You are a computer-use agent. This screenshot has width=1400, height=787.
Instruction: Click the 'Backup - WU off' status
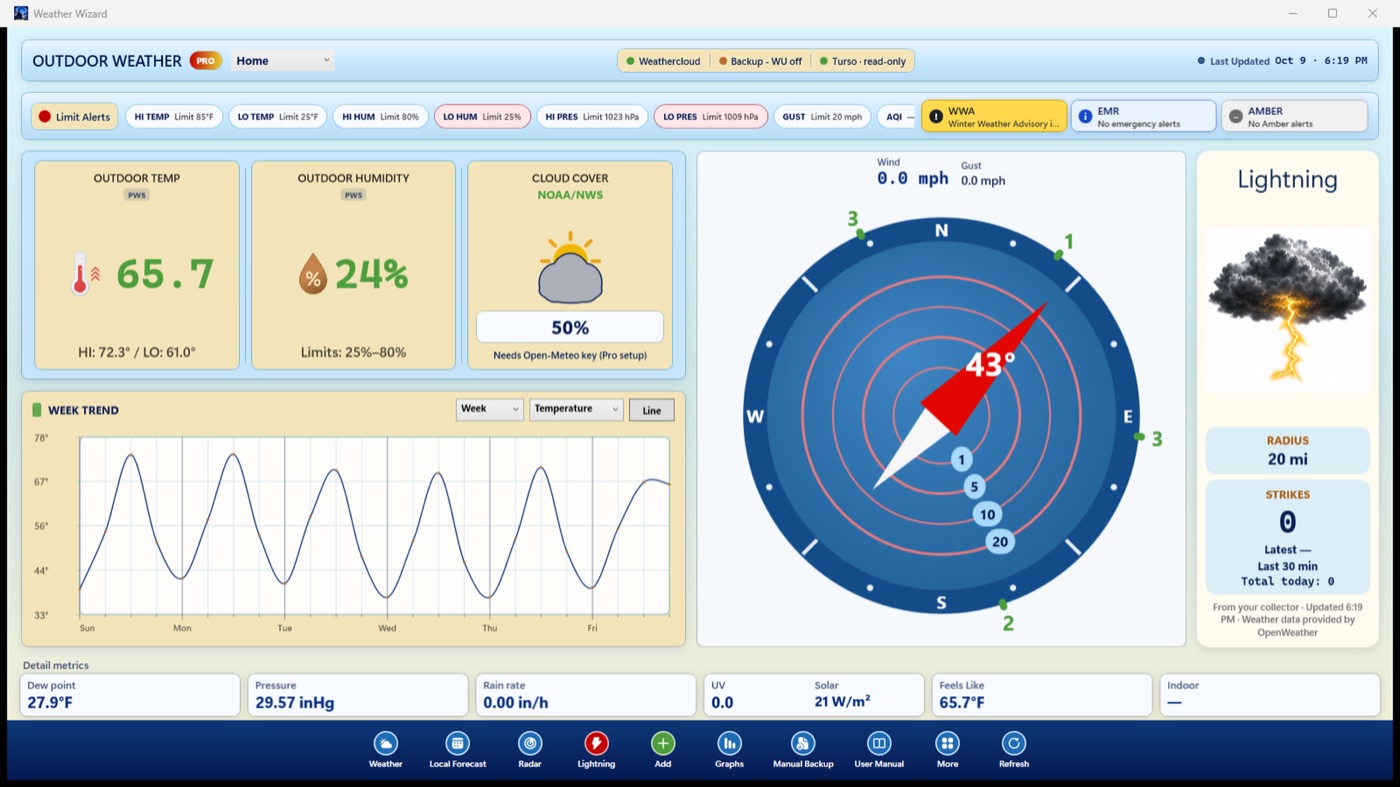click(x=760, y=61)
